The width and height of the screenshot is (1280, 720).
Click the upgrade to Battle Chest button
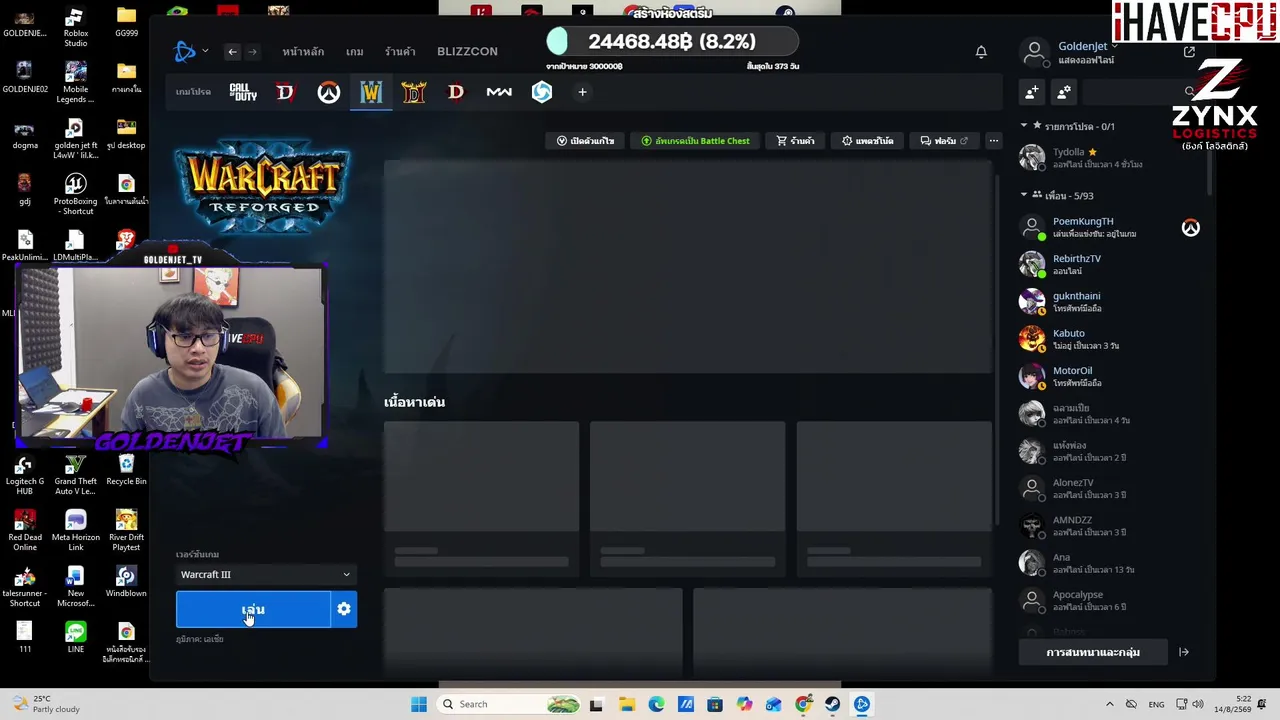tap(696, 141)
